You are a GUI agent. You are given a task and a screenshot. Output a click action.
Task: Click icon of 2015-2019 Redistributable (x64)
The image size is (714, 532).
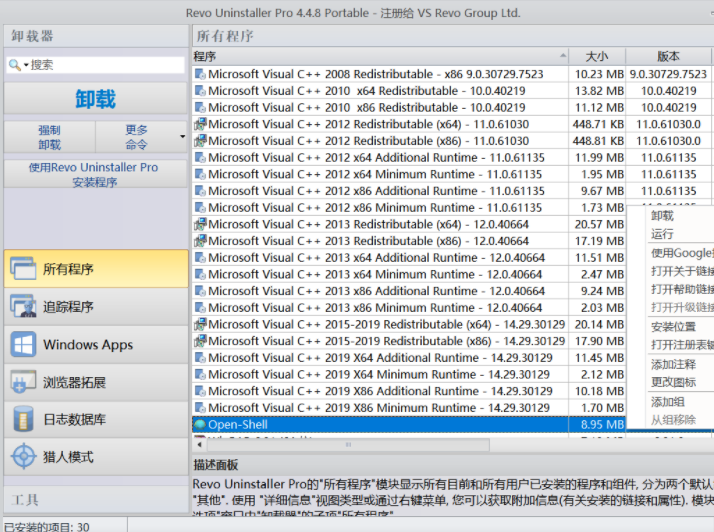[200, 324]
